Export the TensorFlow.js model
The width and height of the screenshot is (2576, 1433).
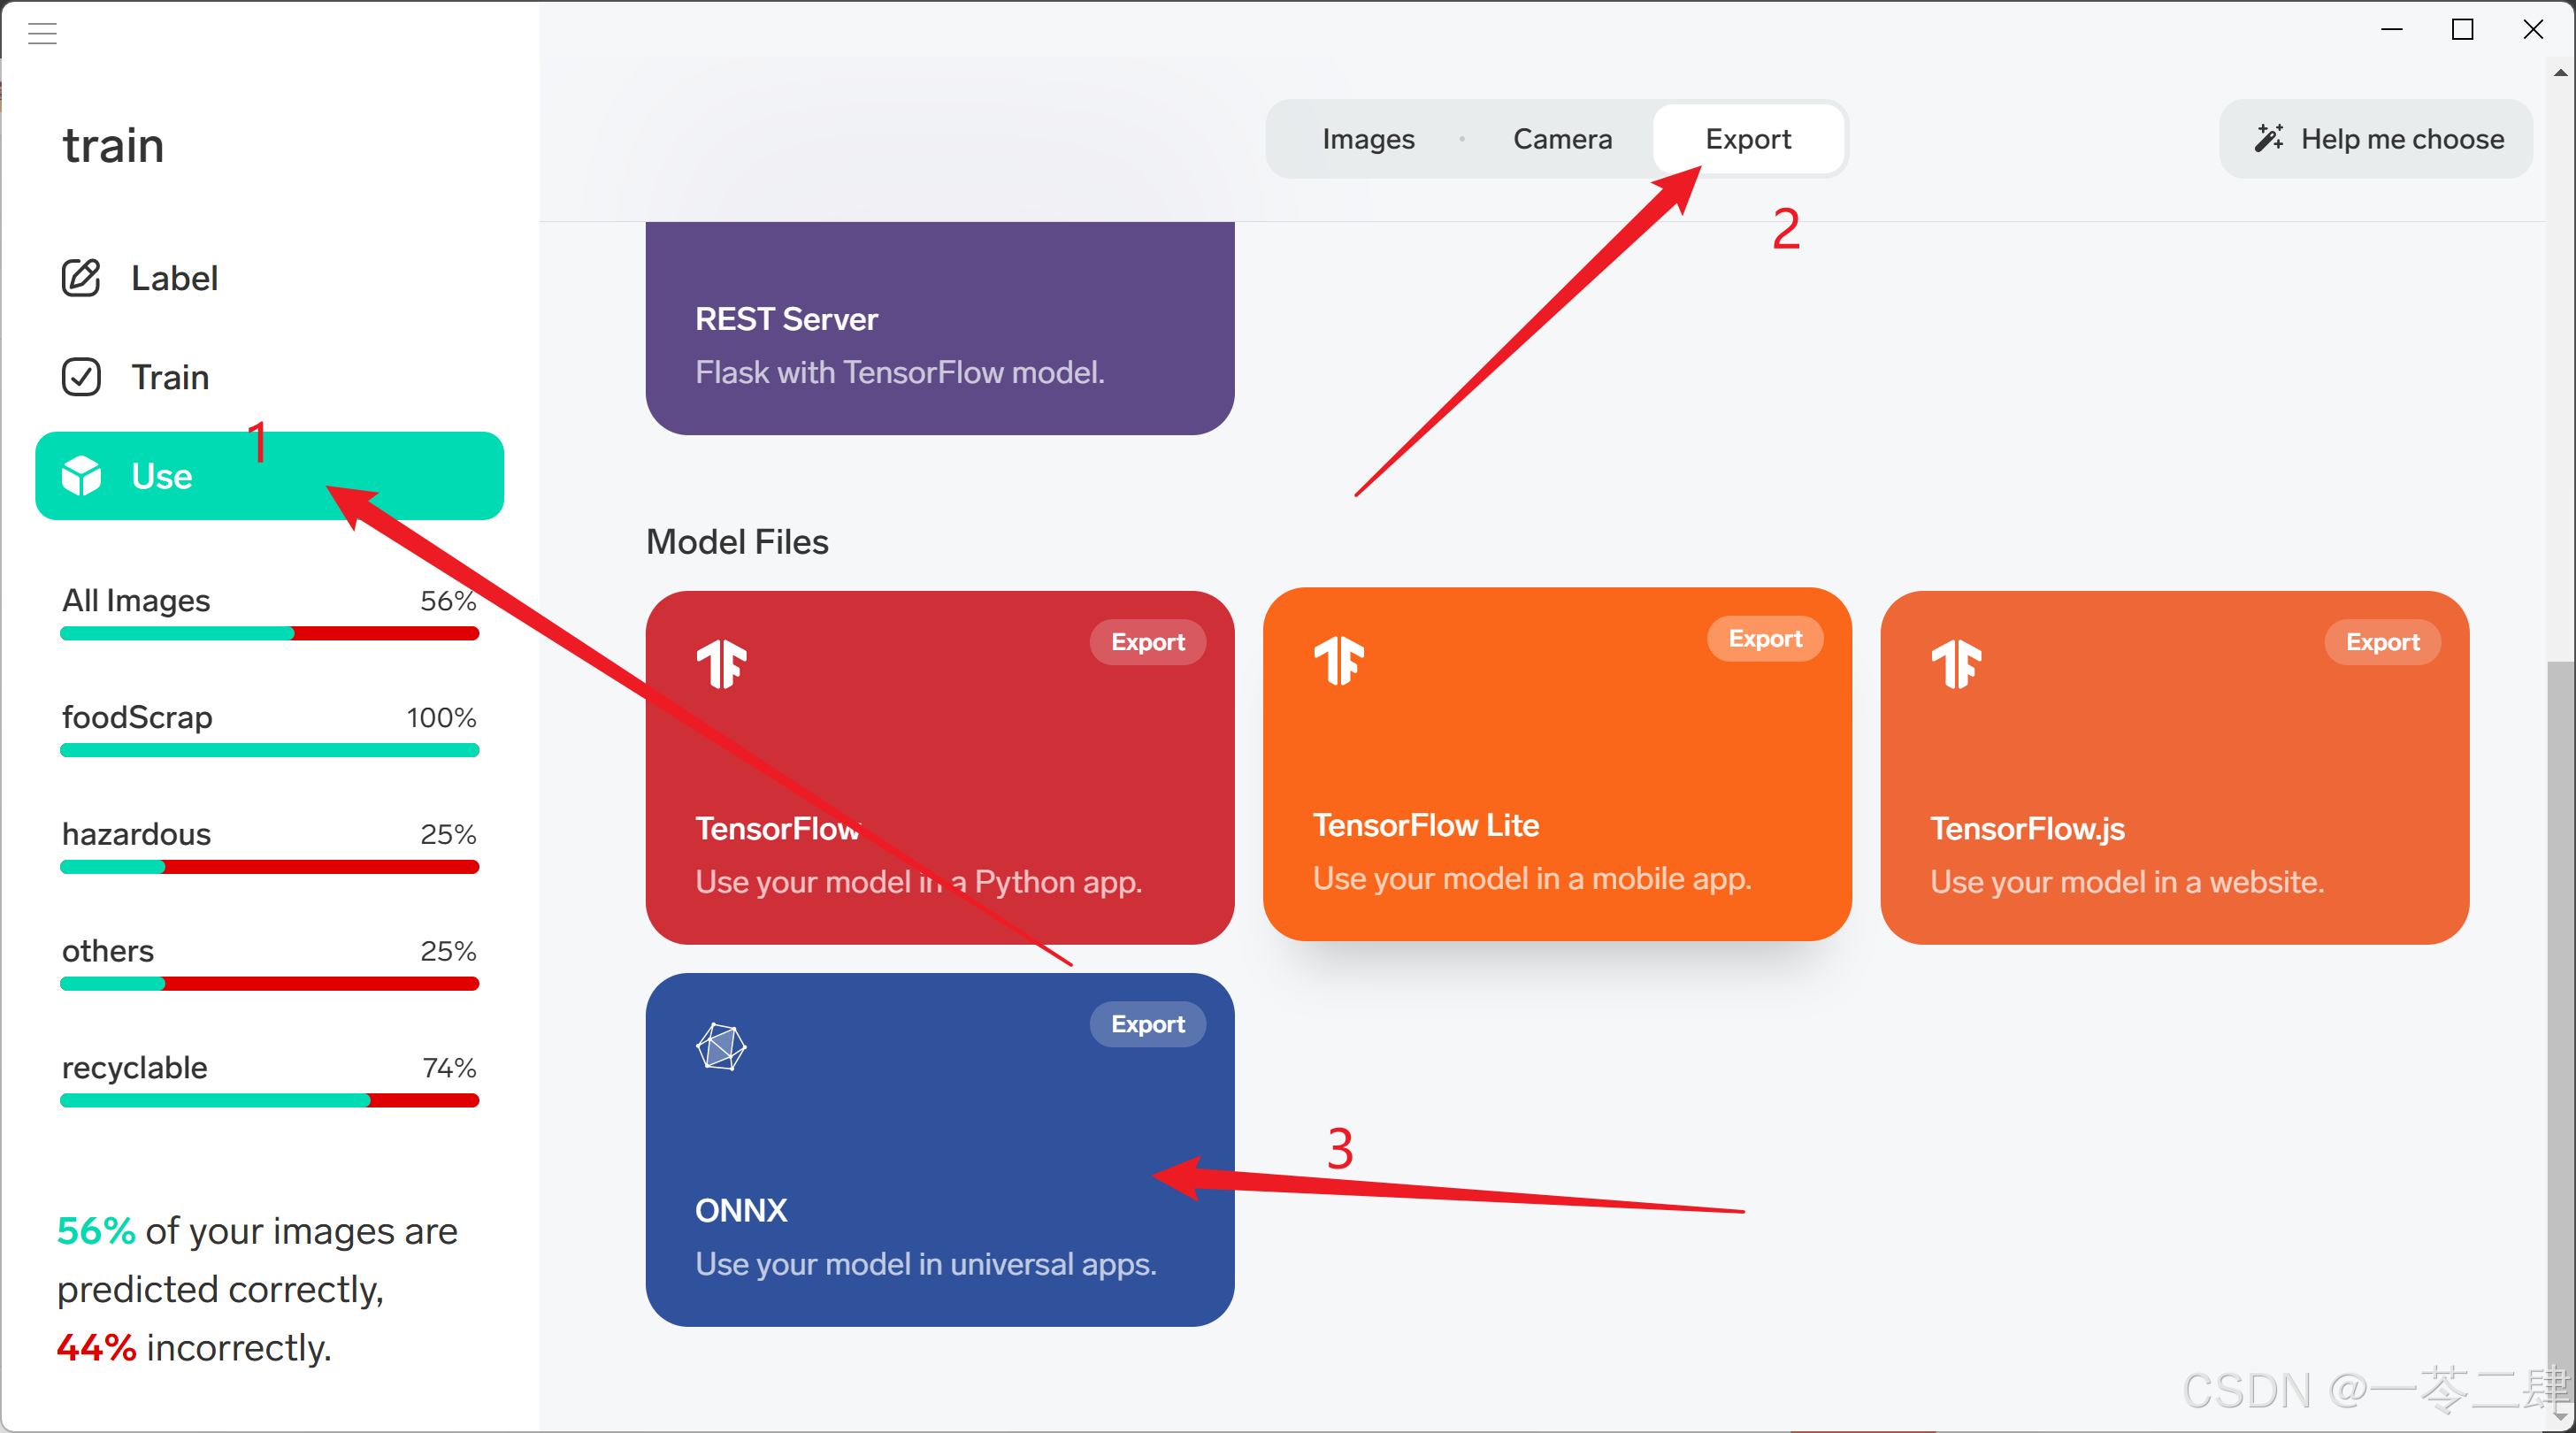[2381, 642]
